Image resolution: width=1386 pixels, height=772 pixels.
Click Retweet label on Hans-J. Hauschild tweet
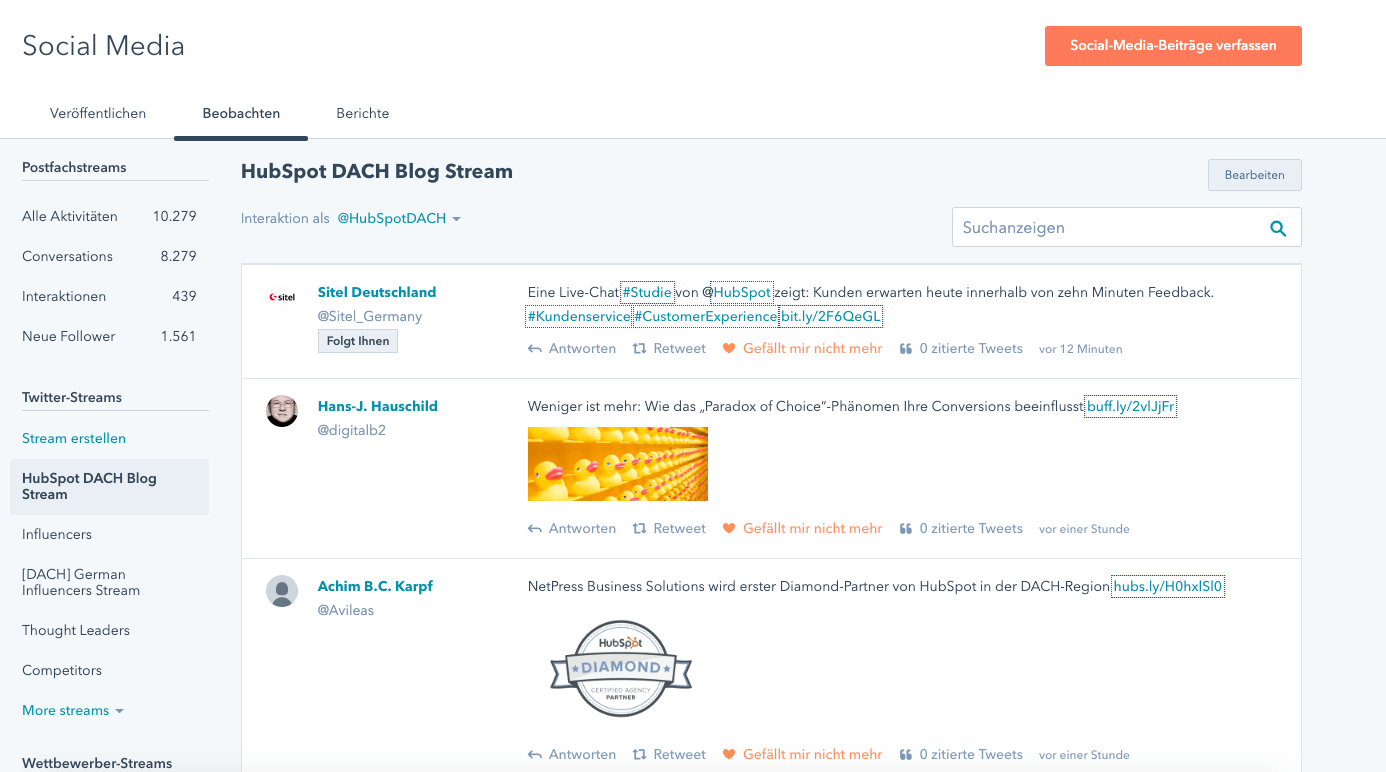pos(680,529)
